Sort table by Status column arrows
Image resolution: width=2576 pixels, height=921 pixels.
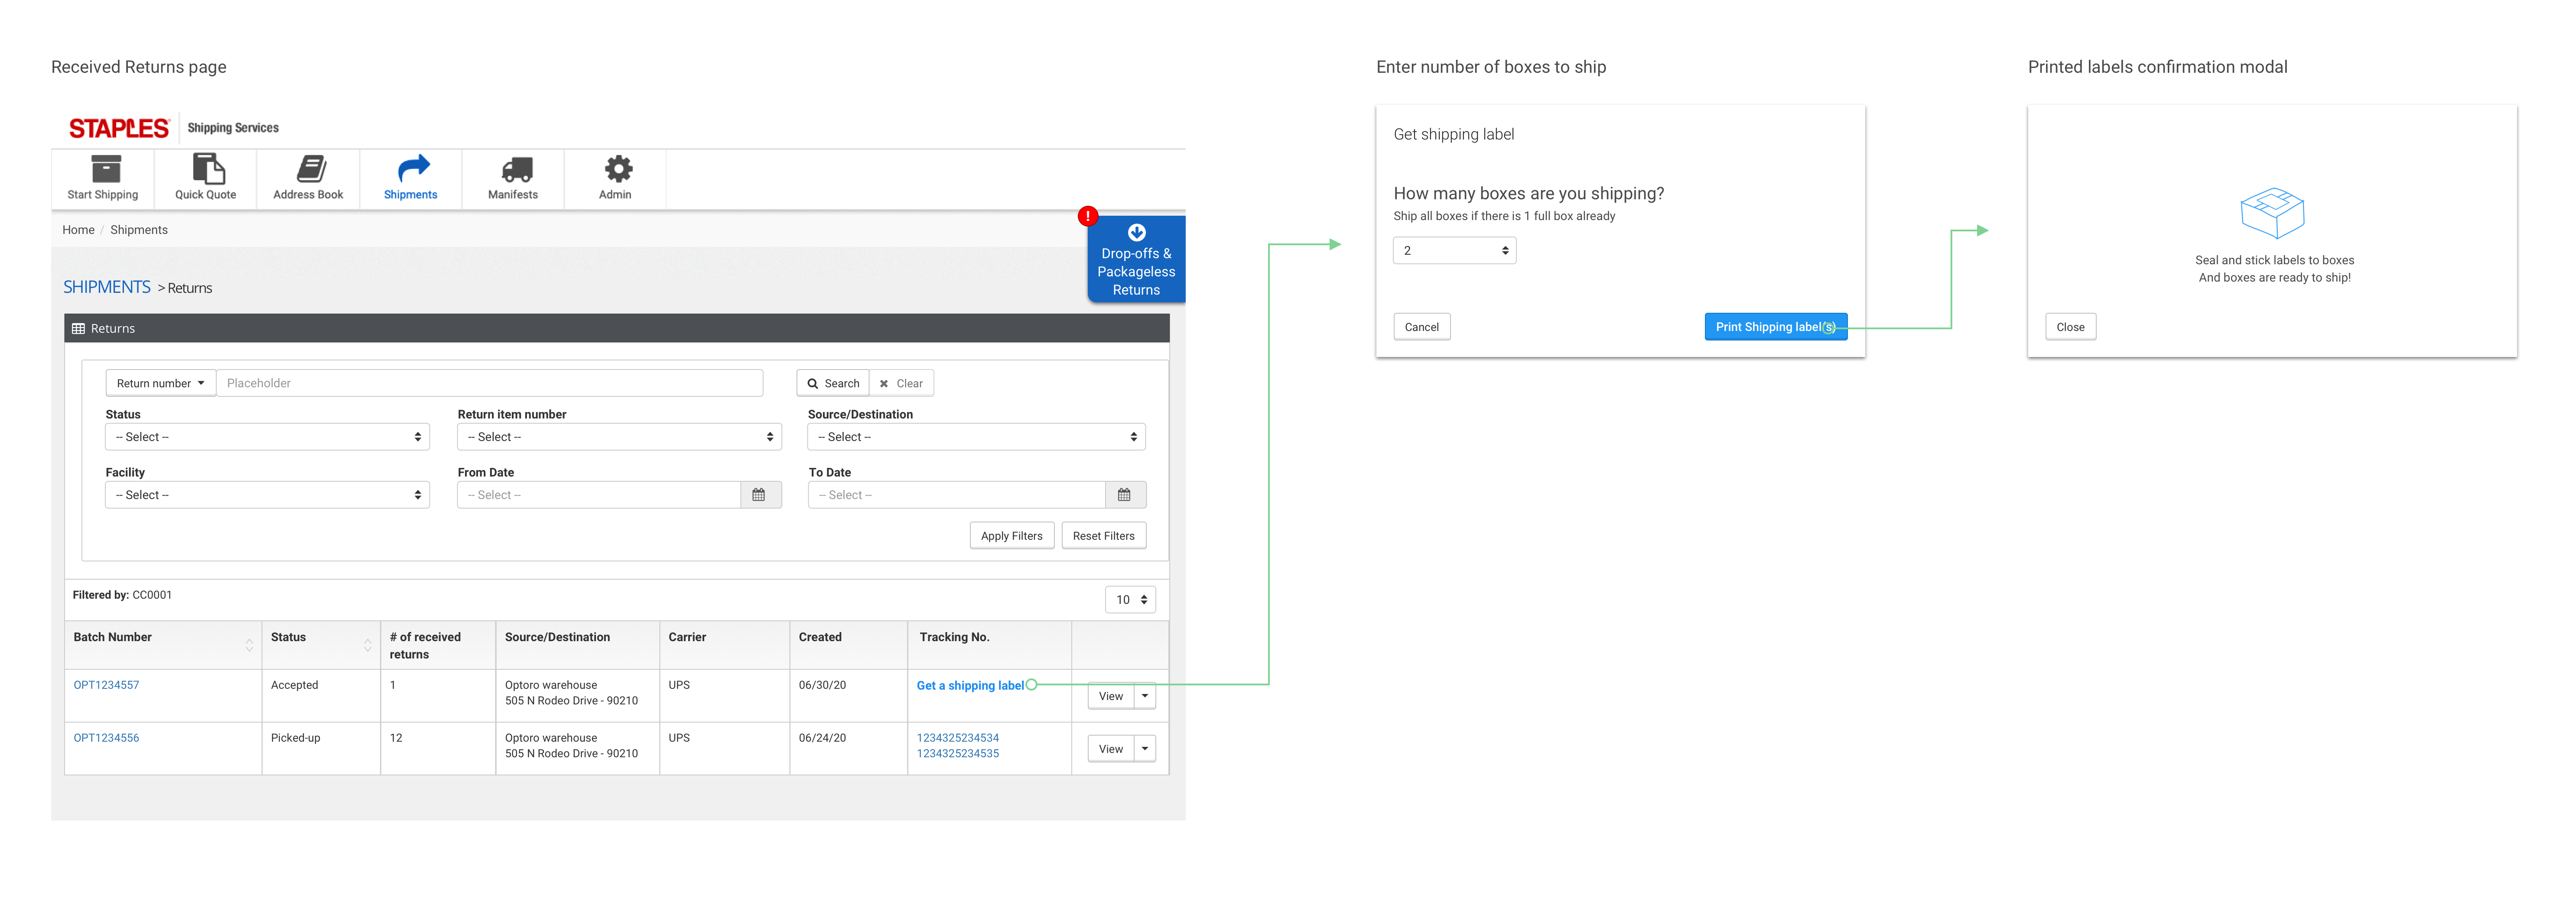click(367, 645)
